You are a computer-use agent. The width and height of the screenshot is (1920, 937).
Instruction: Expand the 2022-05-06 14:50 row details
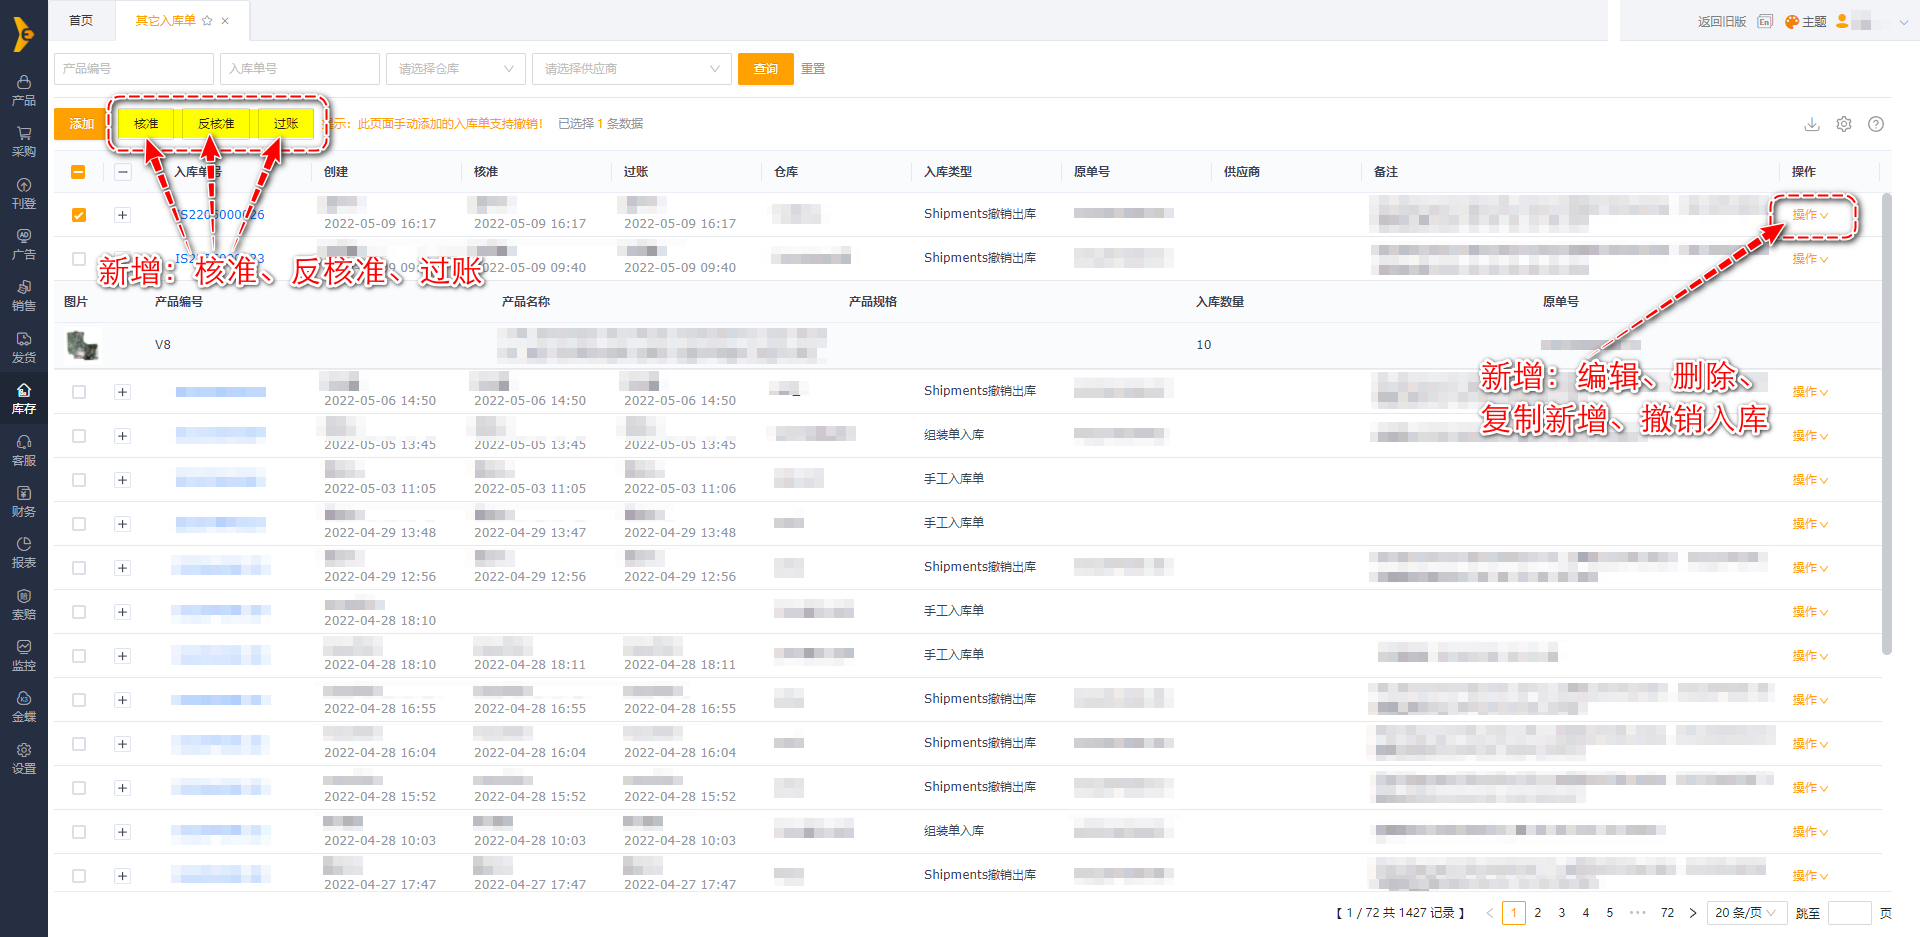(x=122, y=392)
